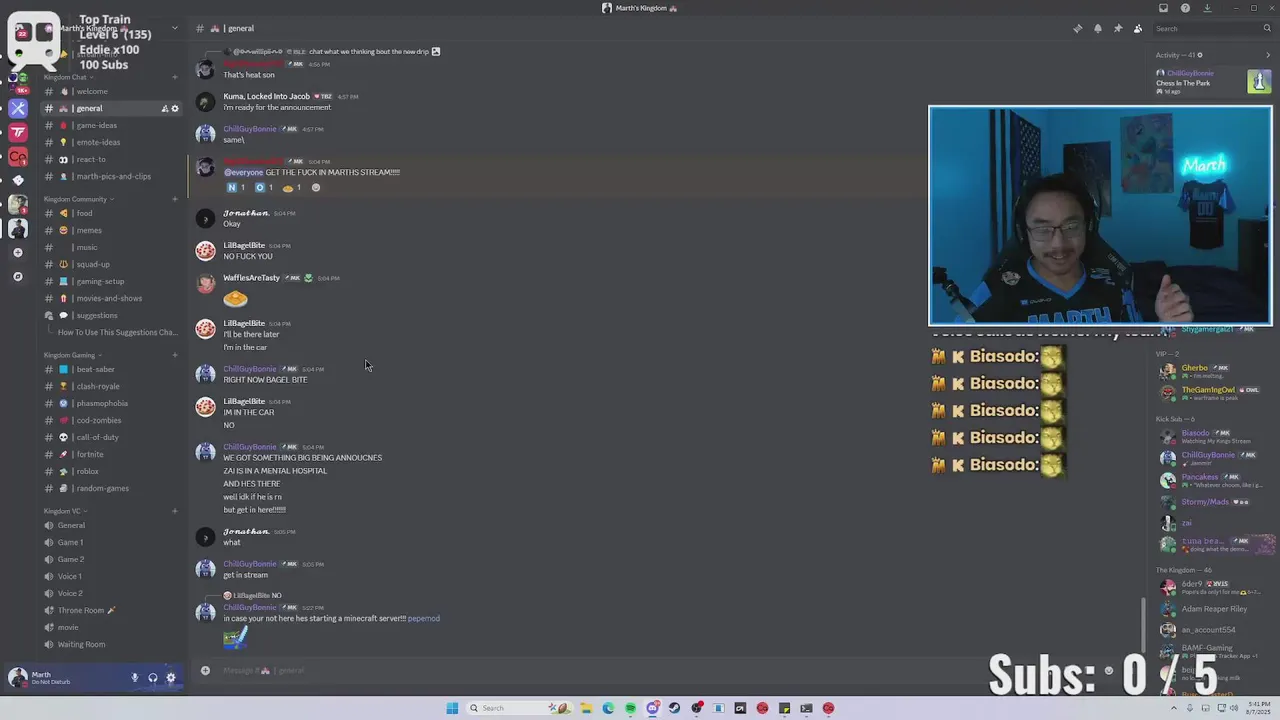The height and width of the screenshot is (720, 1280).
Task: Open Discord help icon
Action: [x=1185, y=8]
